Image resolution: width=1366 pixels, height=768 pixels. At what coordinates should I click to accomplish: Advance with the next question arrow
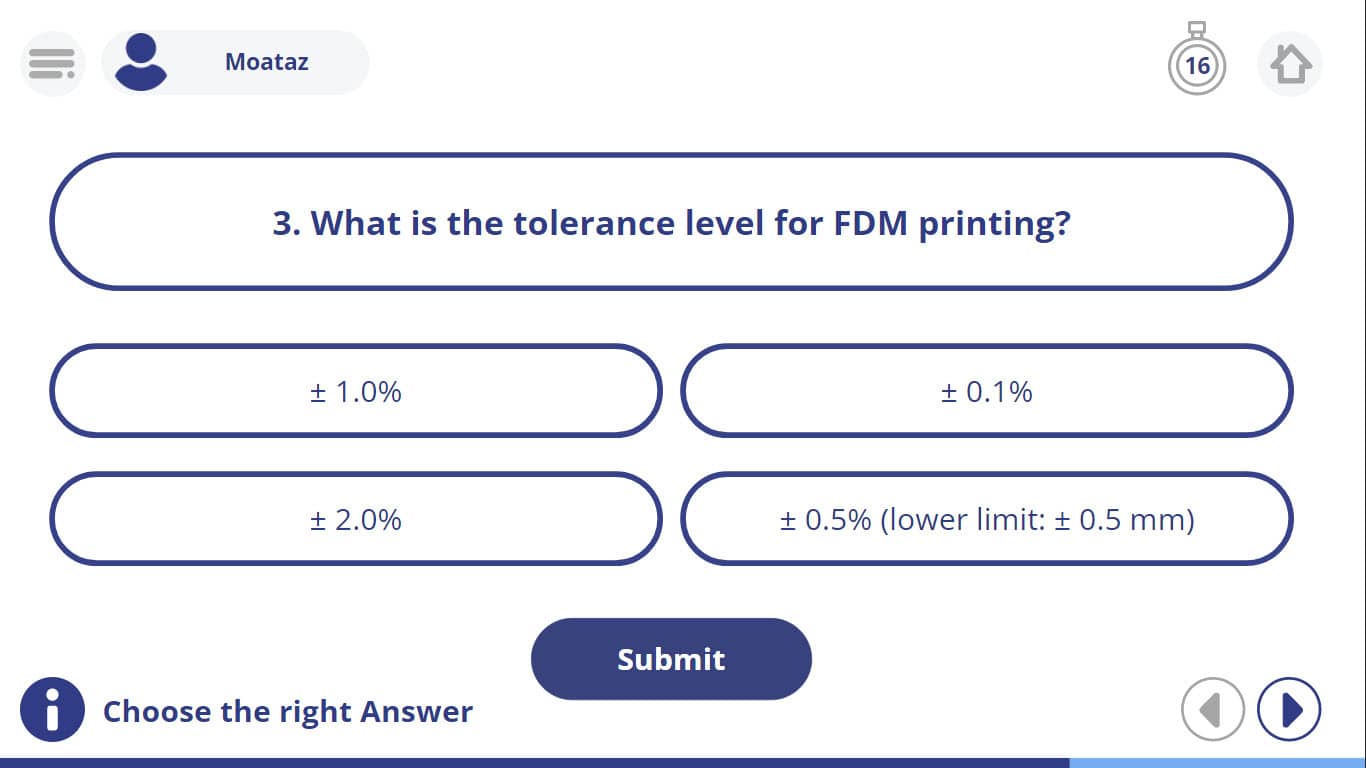tap(1289, 710)
